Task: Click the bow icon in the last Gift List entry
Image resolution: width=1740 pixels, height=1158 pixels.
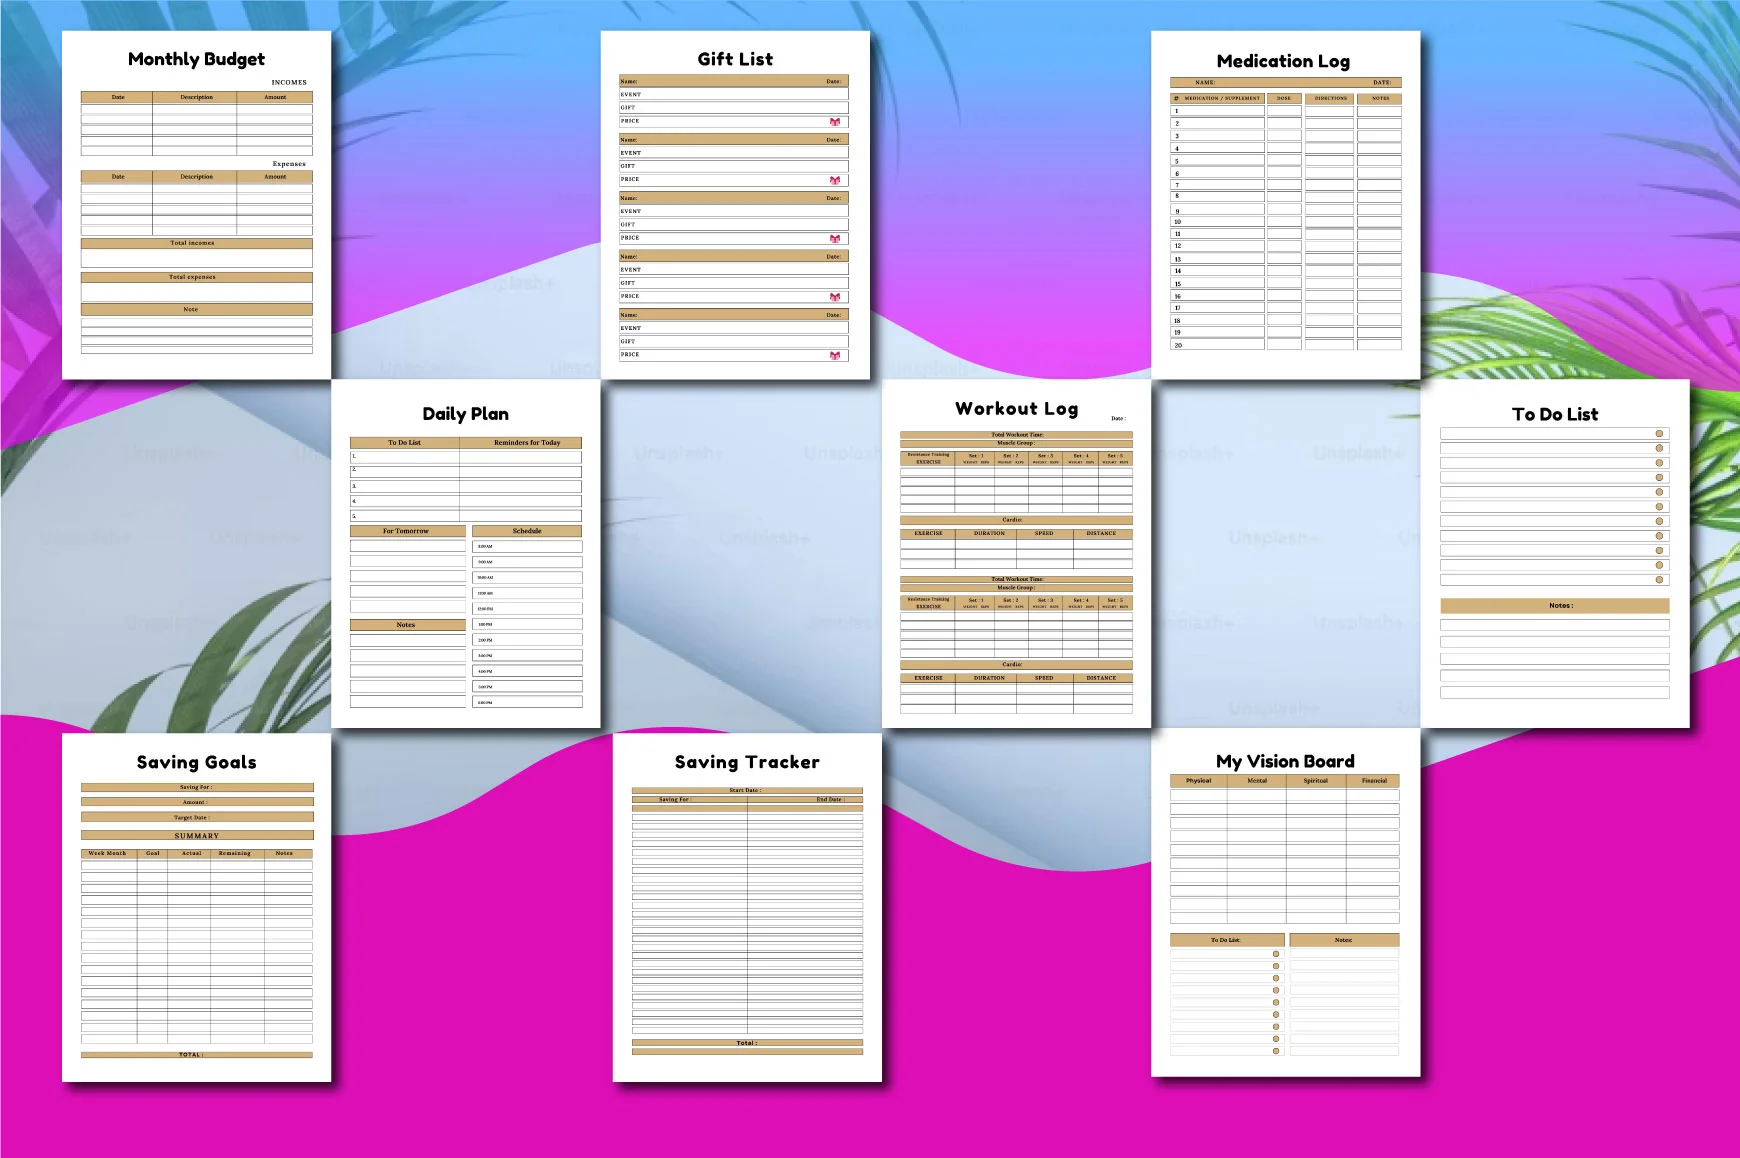Action: (835, 356)
